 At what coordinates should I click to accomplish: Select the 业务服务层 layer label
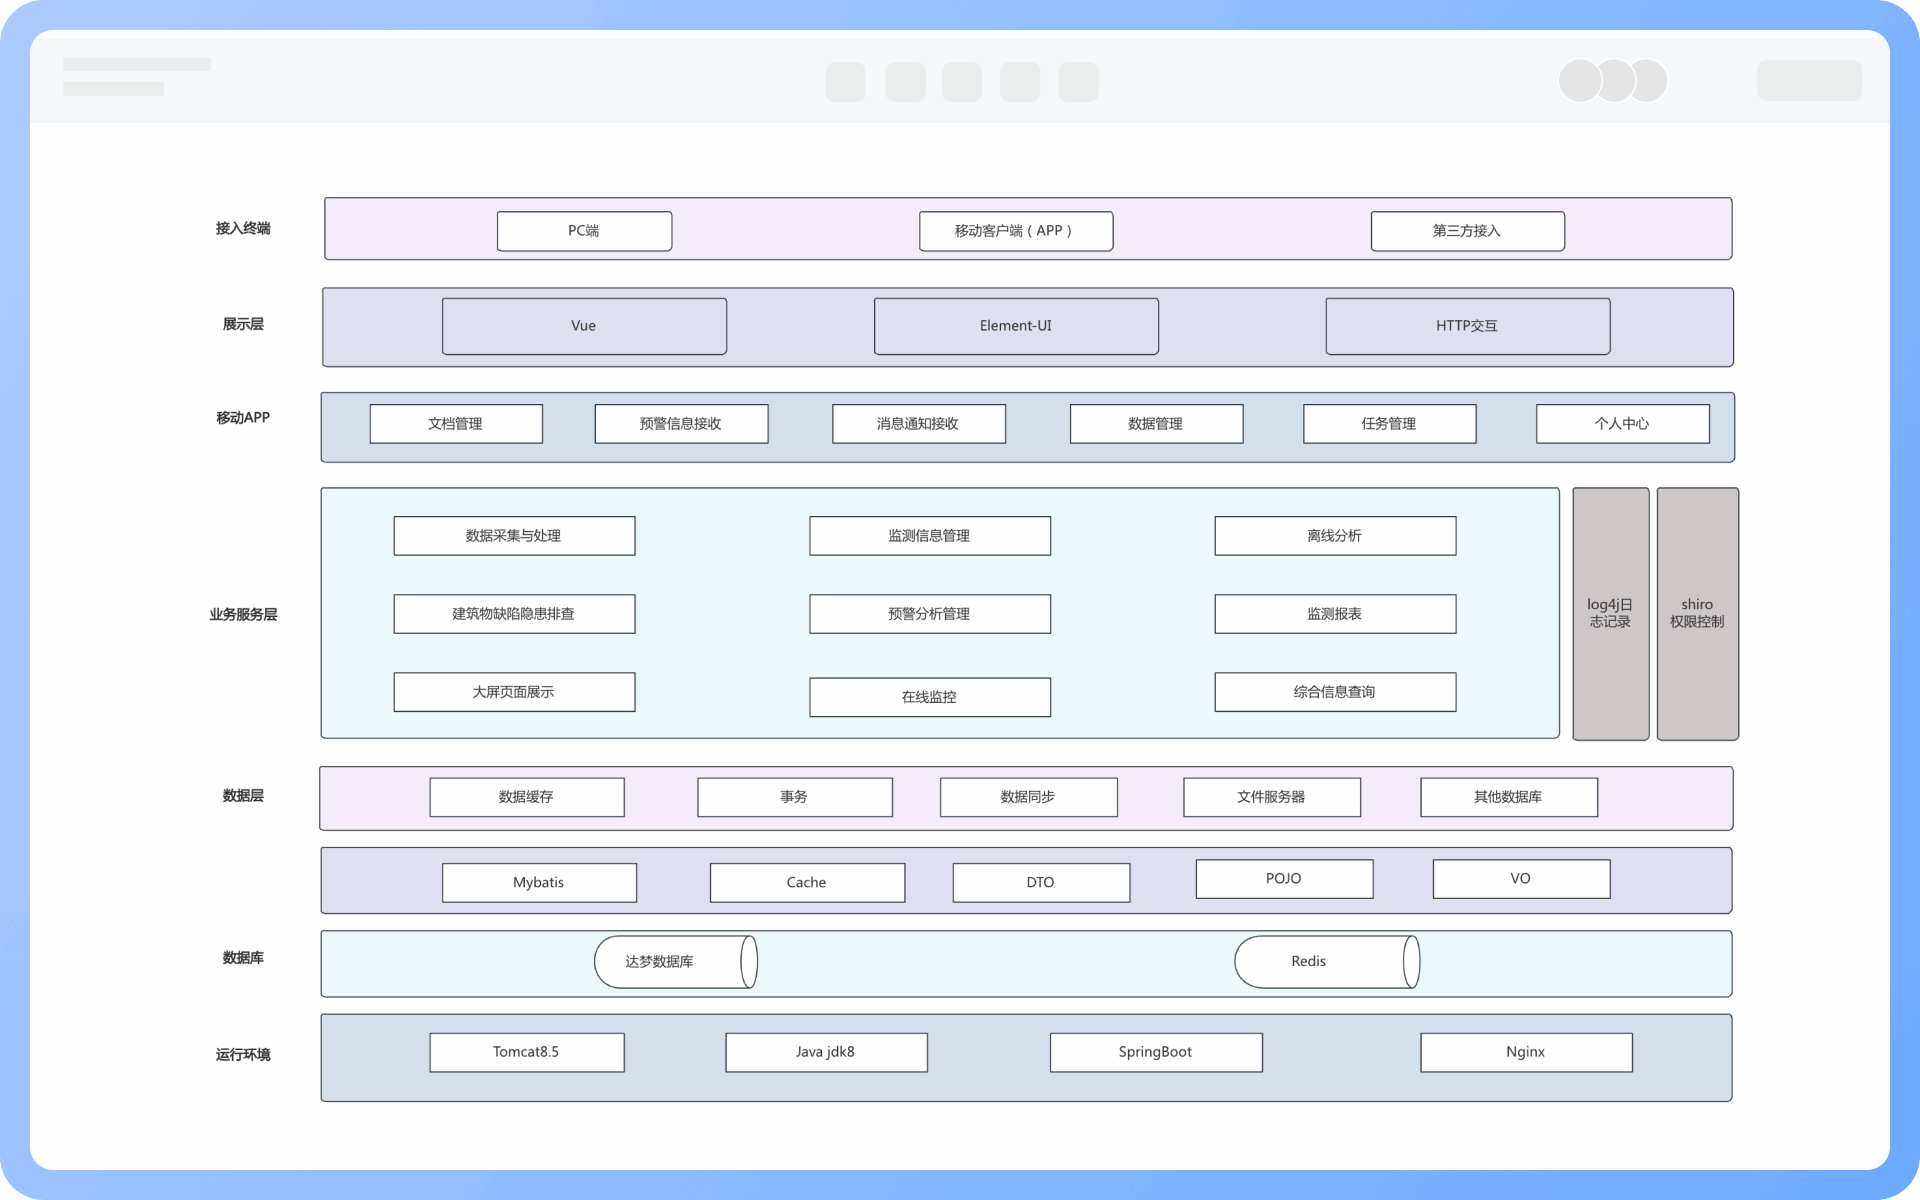(243, 615)
